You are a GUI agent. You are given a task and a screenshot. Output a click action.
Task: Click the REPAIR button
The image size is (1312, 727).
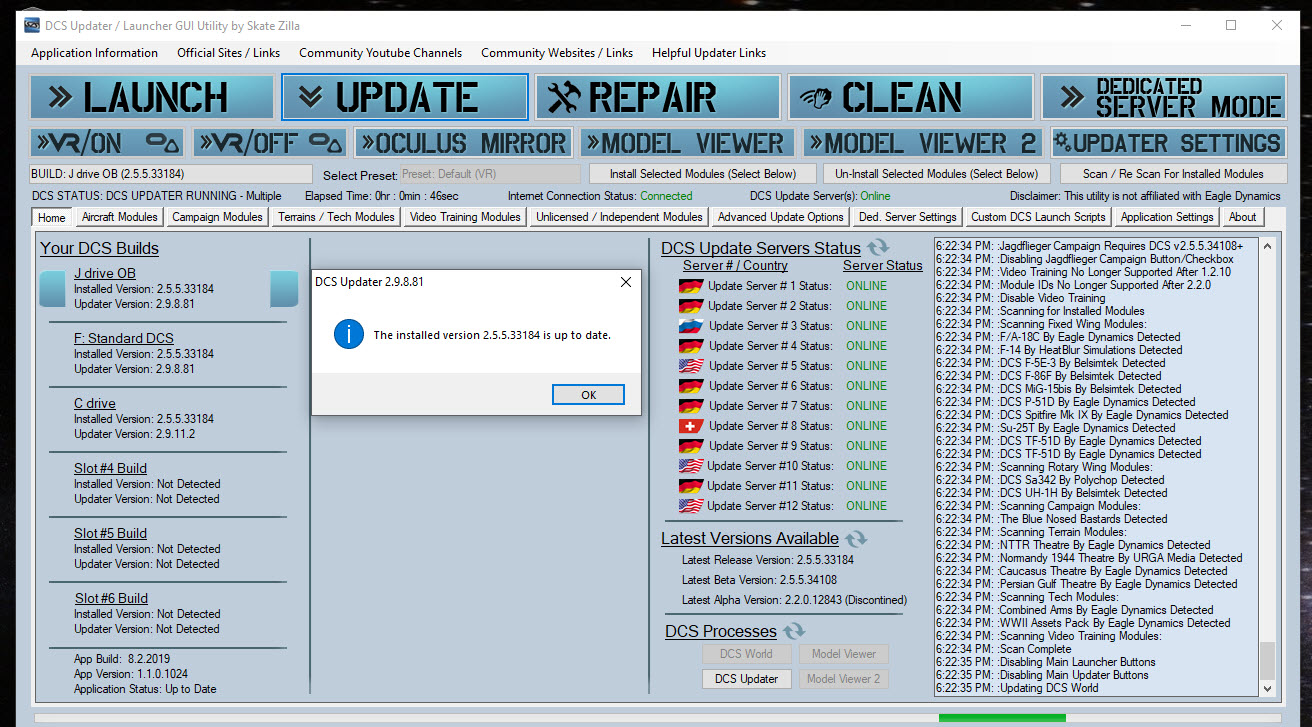(657, 97)
